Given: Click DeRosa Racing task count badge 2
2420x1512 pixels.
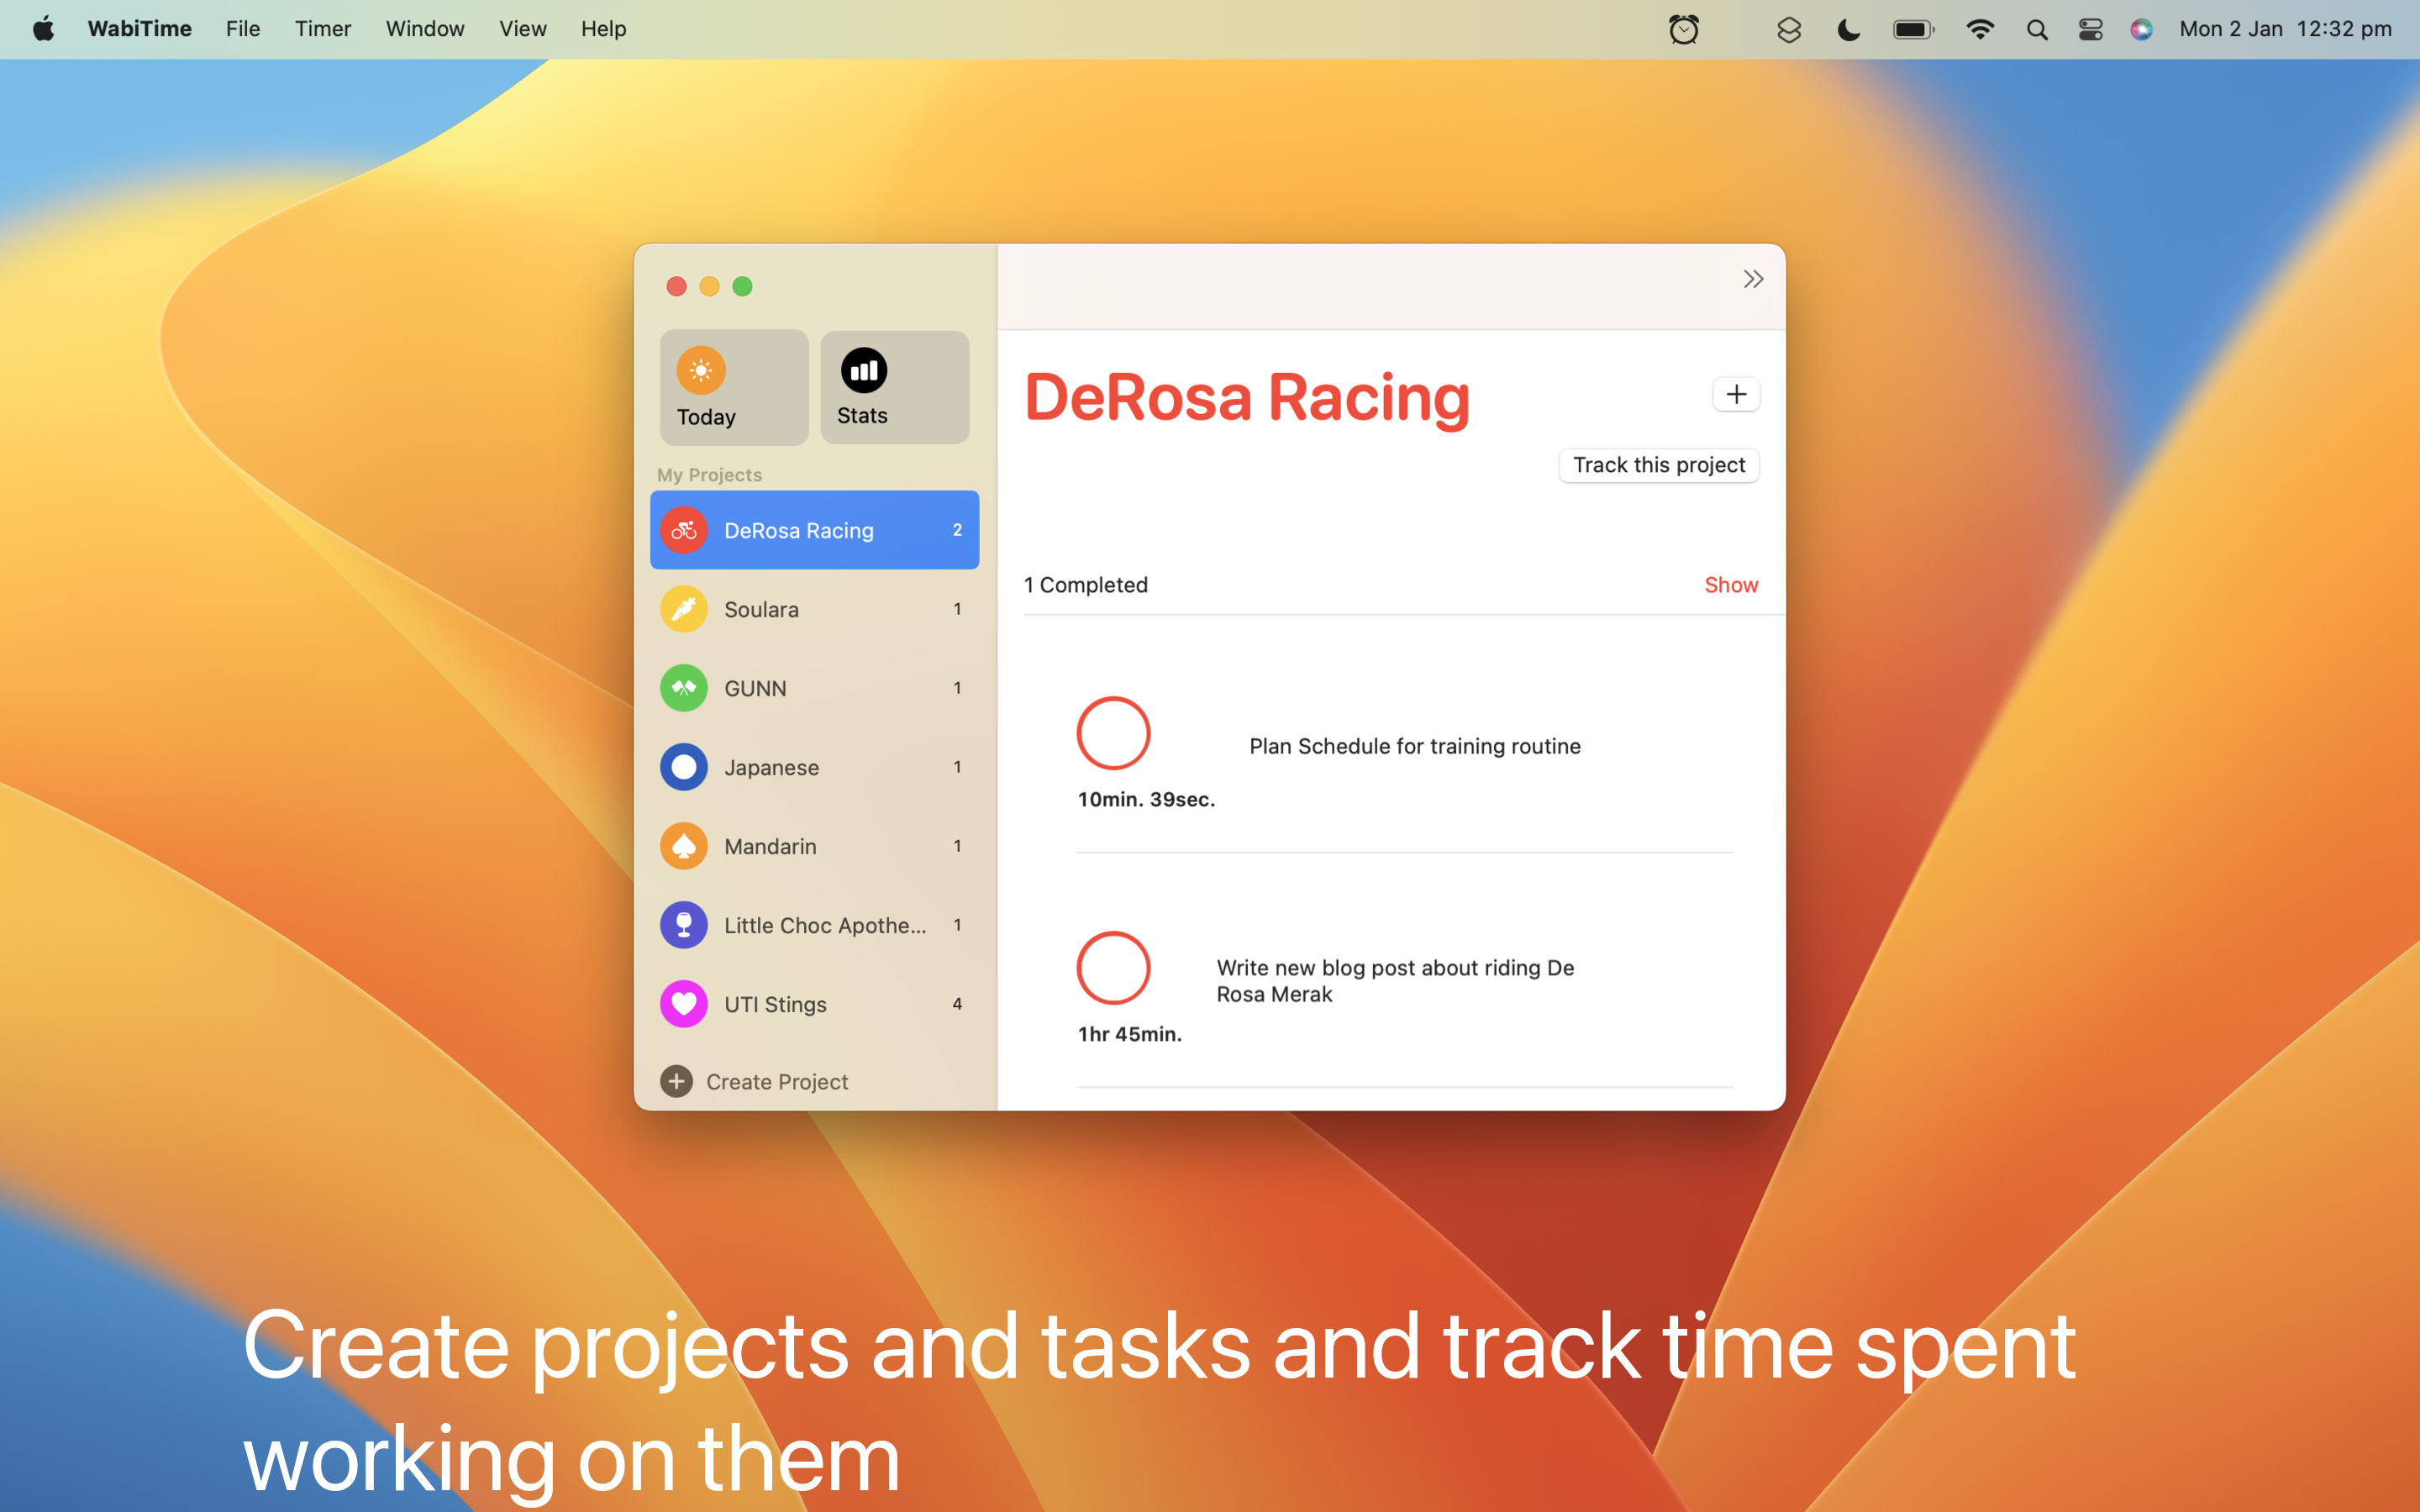Looking at the screenshot, I should pyautogui.click(x=957, y=530).
